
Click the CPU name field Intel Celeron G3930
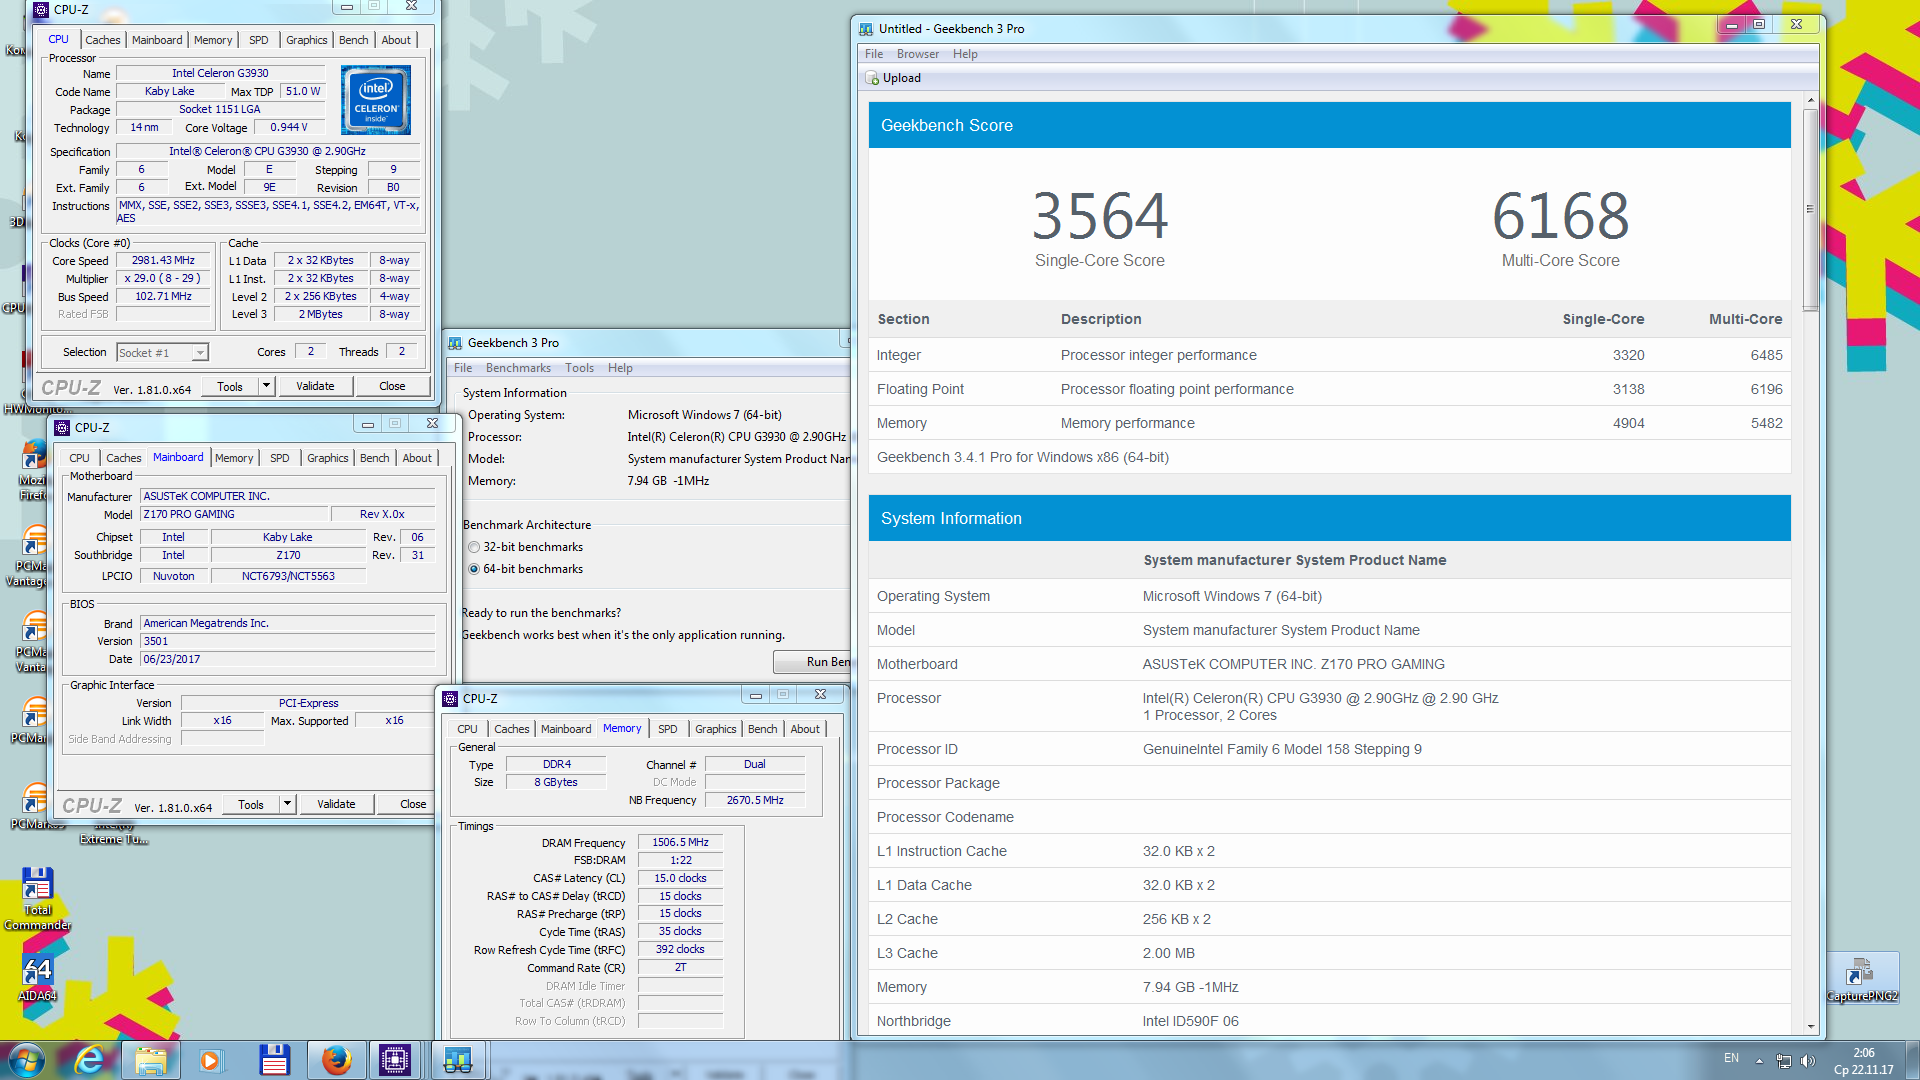click(220, 73)
